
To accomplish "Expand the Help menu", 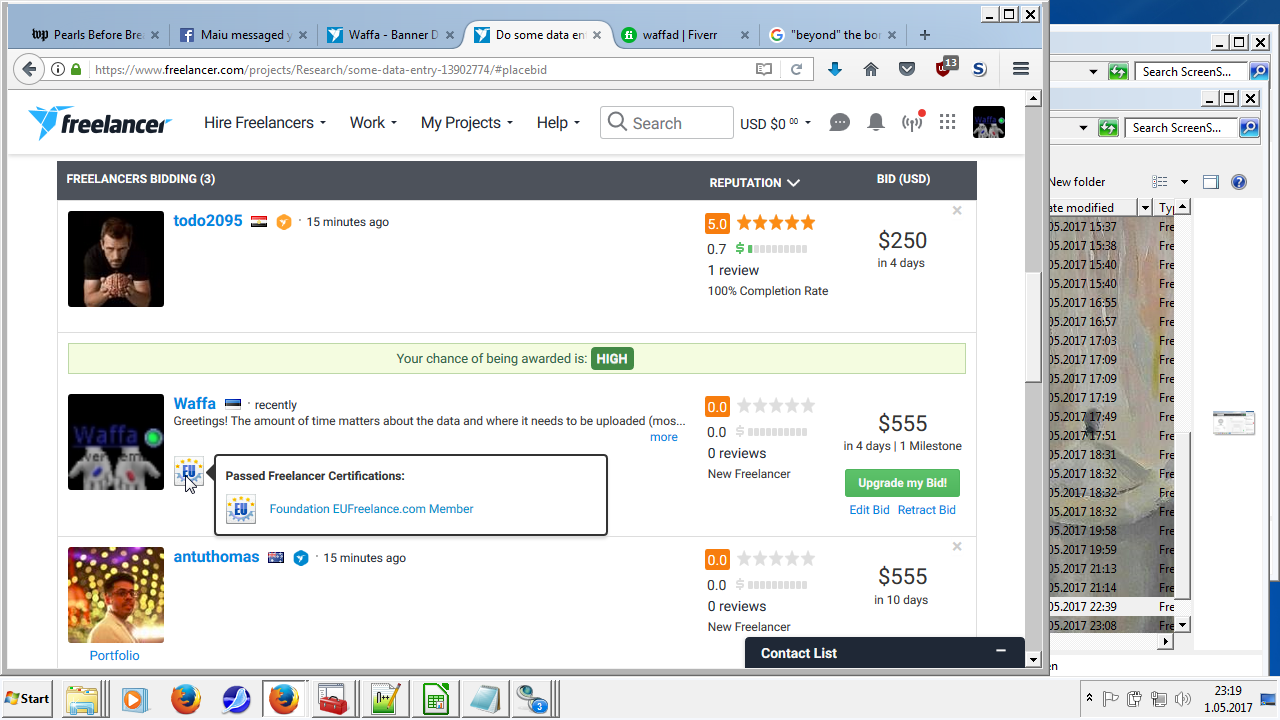I will coord(559,123).
